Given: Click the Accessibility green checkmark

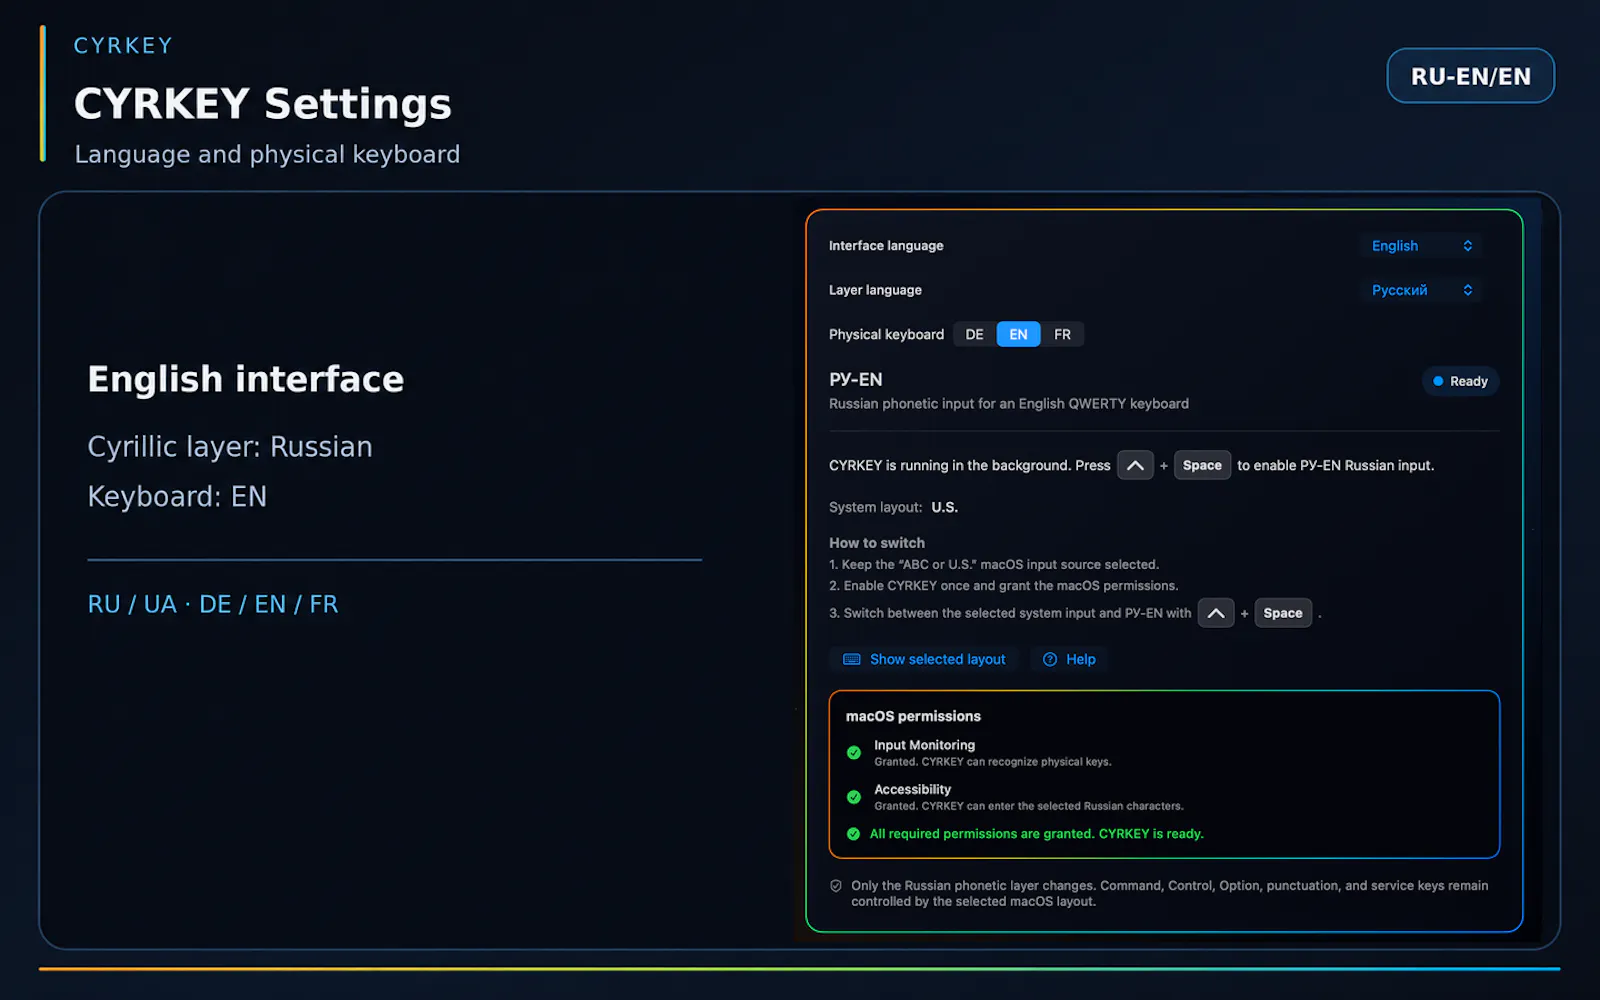Looking at the screenshot, I should point(854,797).
